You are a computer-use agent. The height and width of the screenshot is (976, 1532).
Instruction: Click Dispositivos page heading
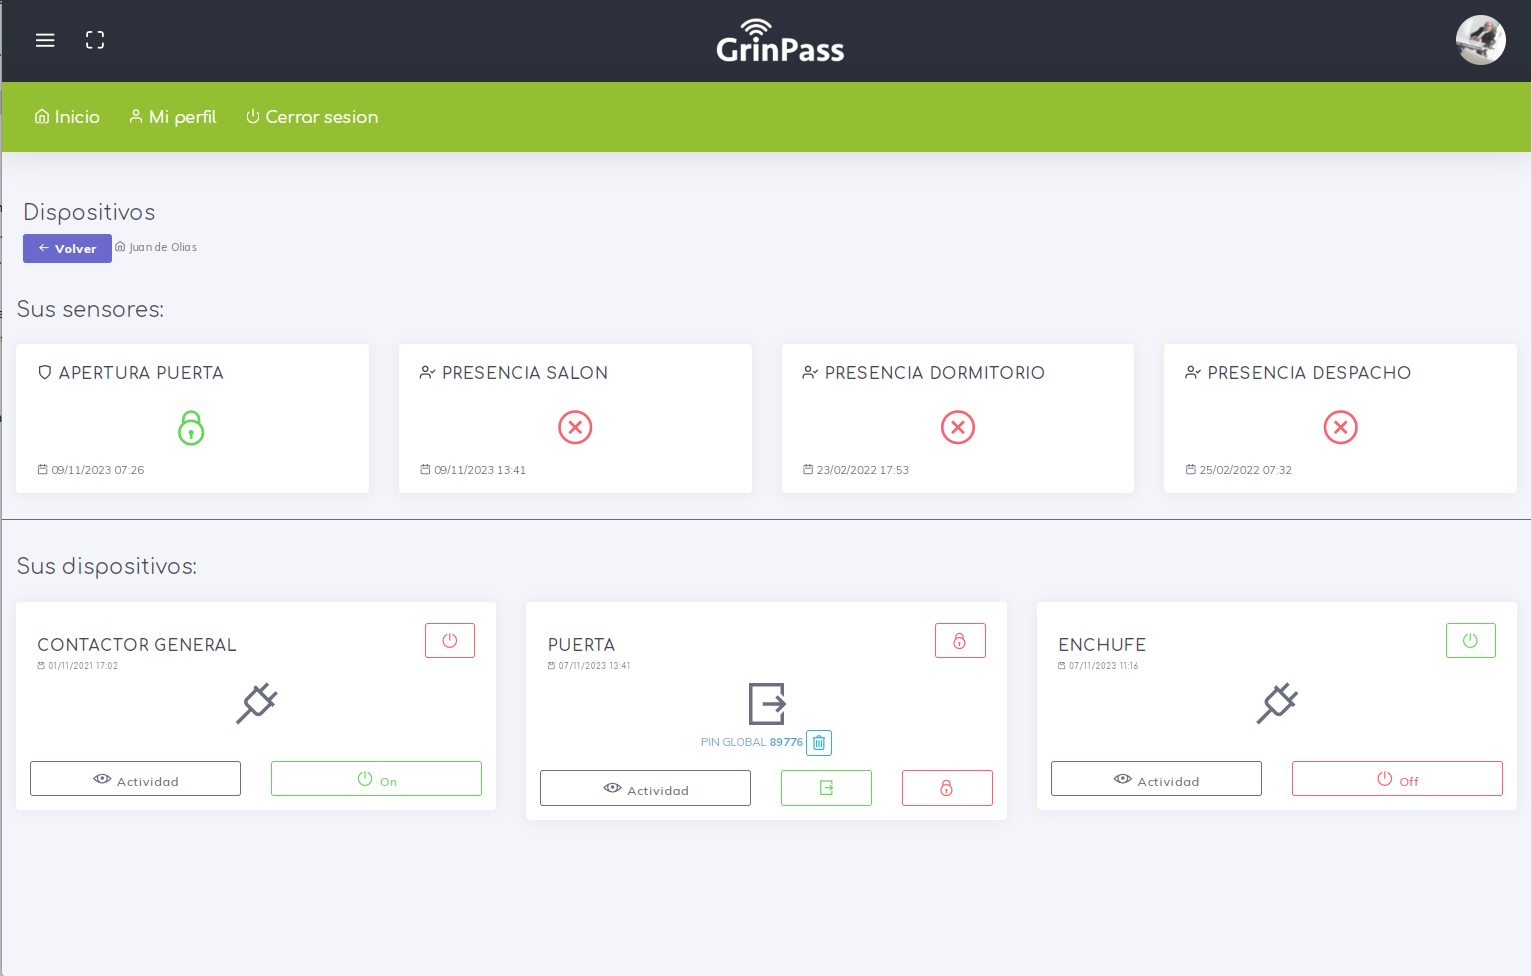point(89,212)
